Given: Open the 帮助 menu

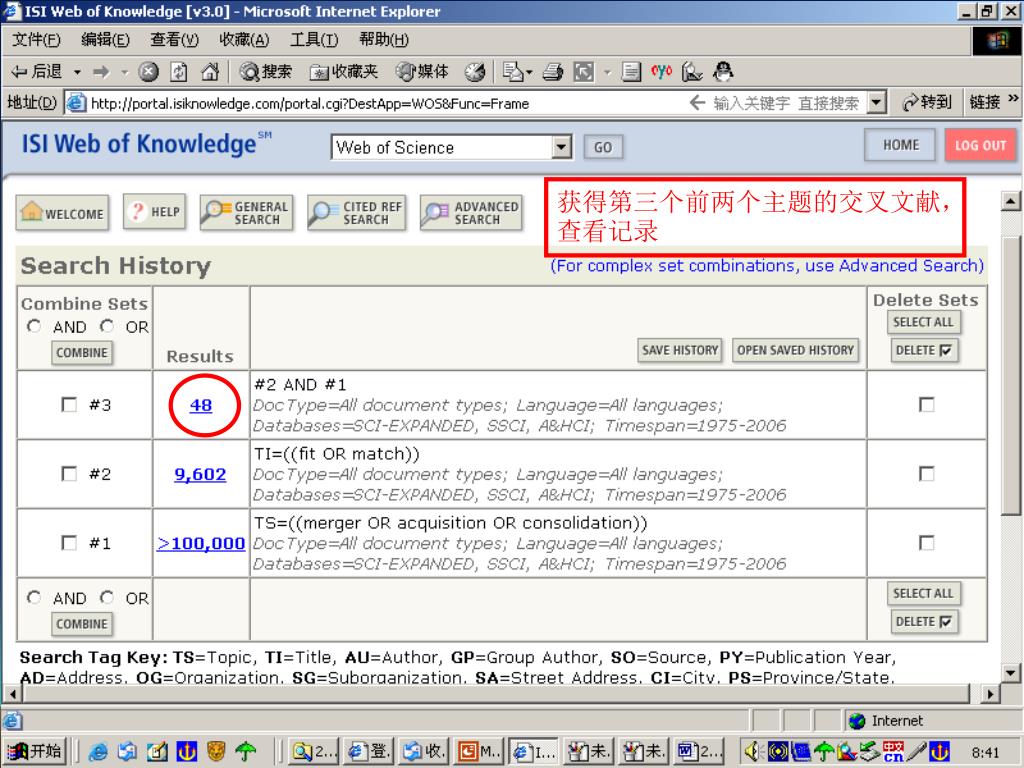Looking at the screenshot, I should click(x=384, y=40).
